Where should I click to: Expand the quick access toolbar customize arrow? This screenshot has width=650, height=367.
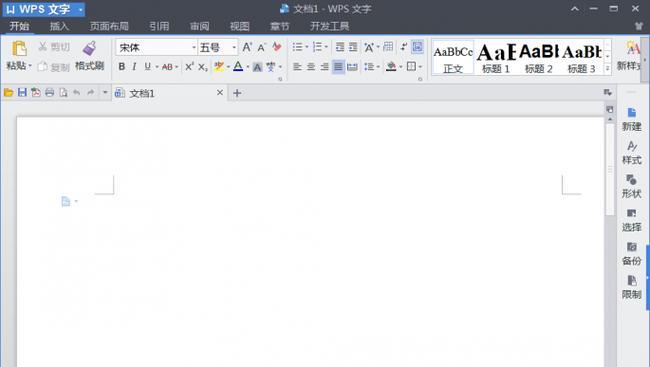pyautogui.click(x=105, y=92)
